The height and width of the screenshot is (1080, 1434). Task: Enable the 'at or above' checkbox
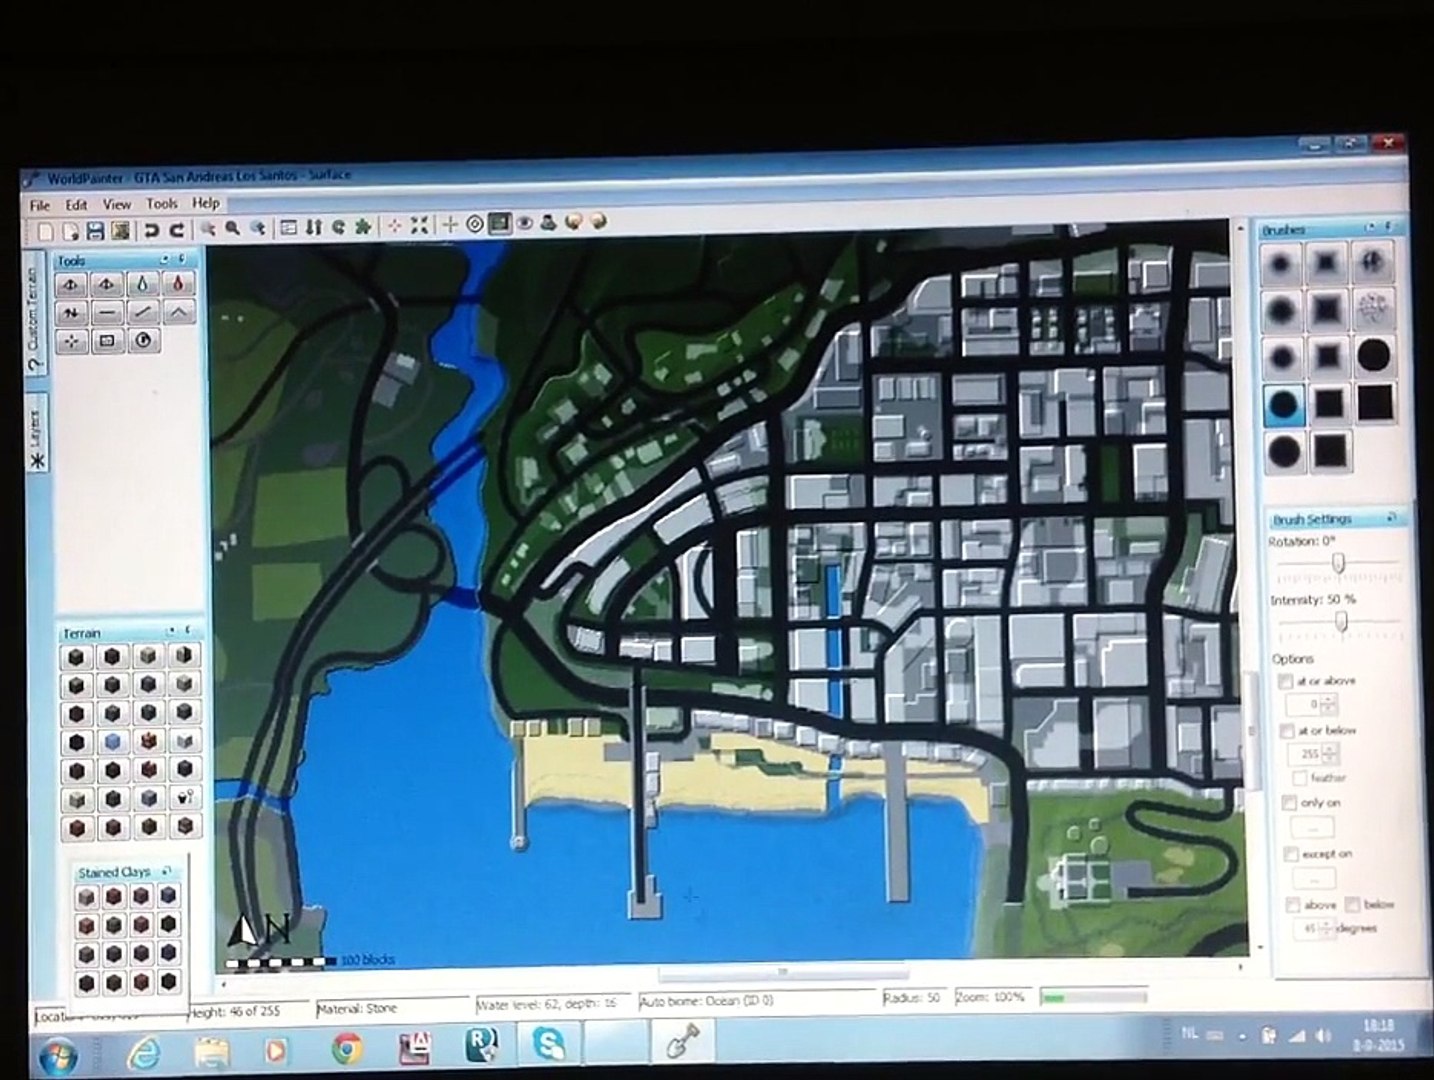click(1286, 682)
